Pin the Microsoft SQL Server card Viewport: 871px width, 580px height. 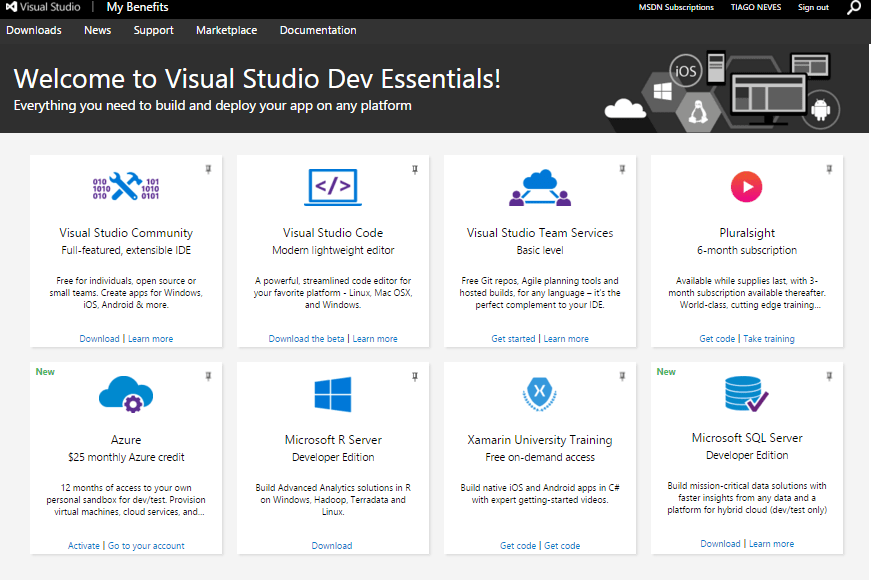pyautogui.click(x=829, y=376)
